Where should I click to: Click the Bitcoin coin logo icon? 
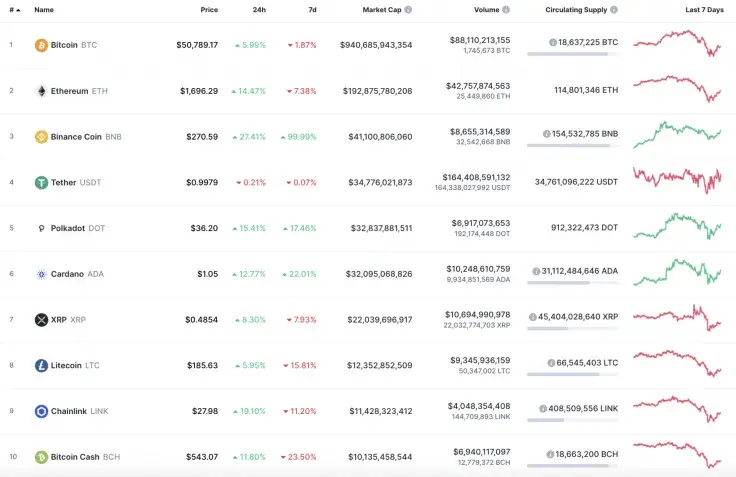(41, 45)
